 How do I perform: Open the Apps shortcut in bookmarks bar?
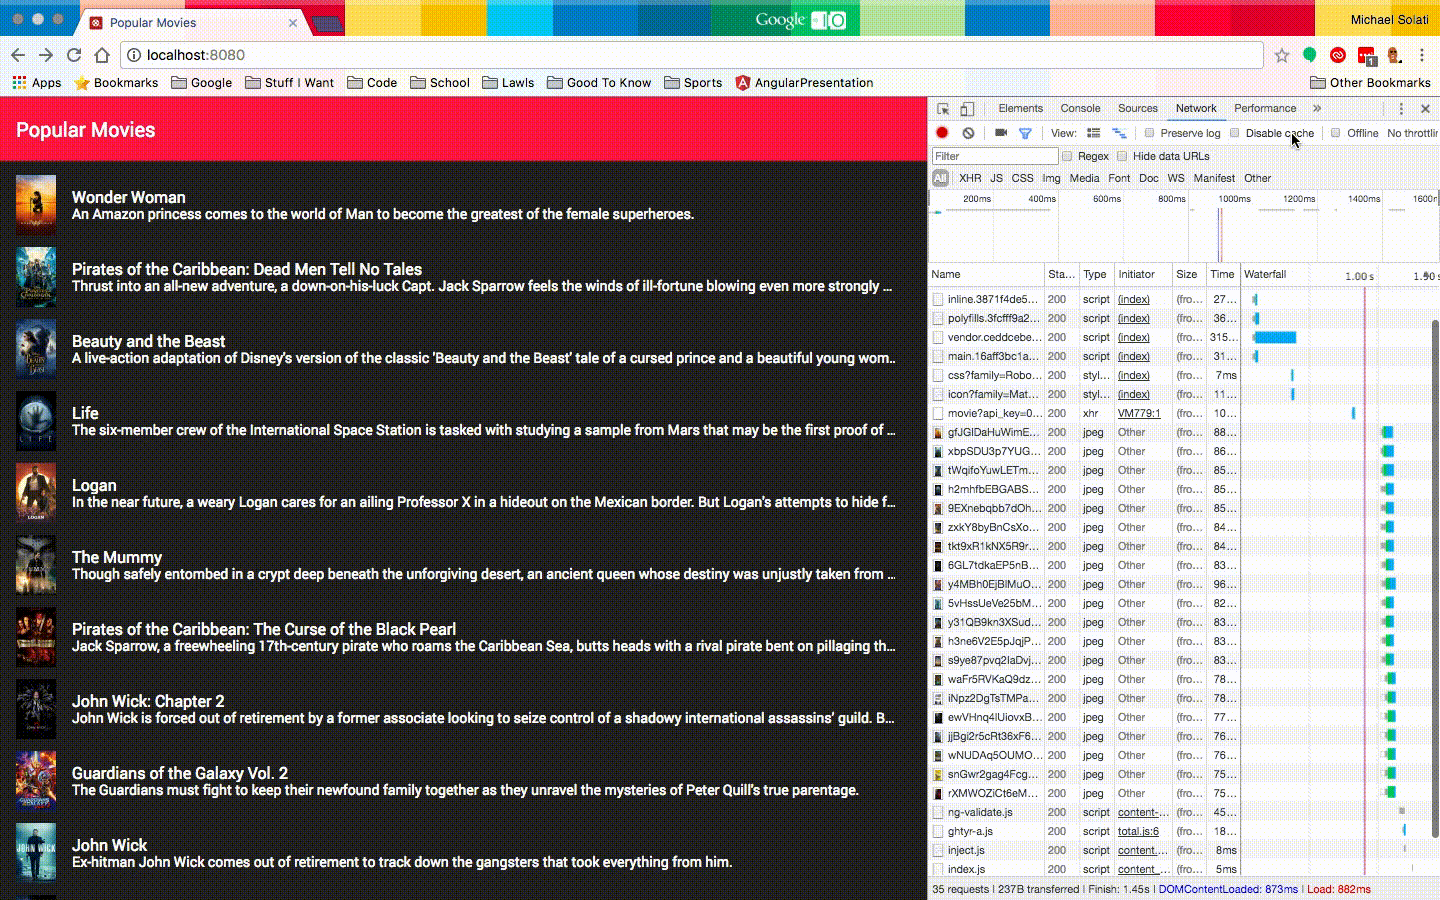(36, 83)
